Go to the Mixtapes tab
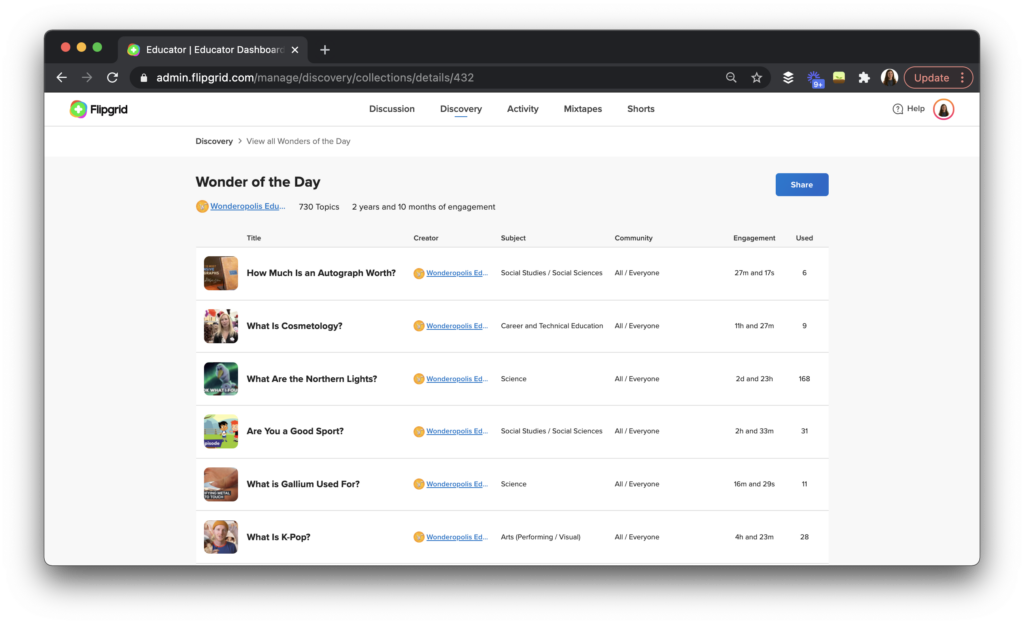Image resolution: width=1024 pixels, height=624 pixels. [x=582, y=109]
